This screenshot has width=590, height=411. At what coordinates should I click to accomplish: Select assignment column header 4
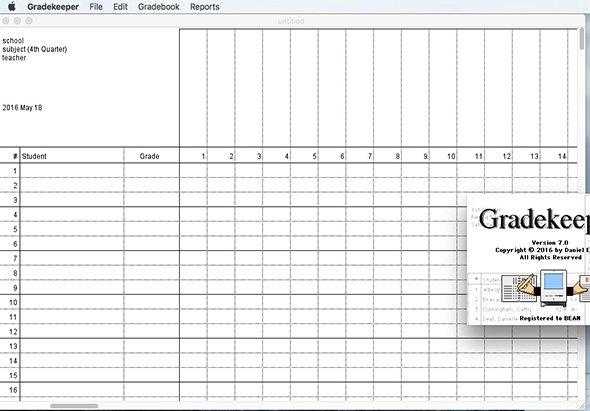click(277, 156)
